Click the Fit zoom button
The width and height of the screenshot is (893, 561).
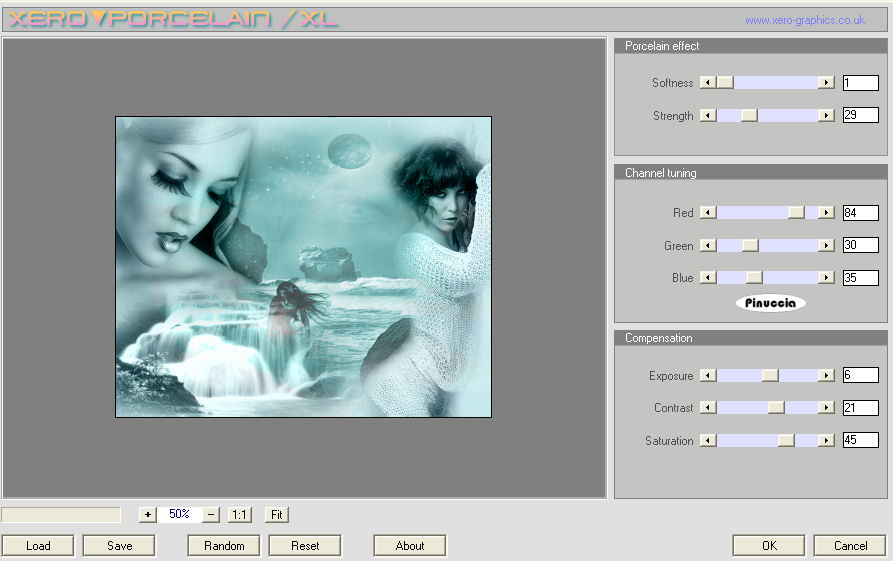(x=277, y=515)
